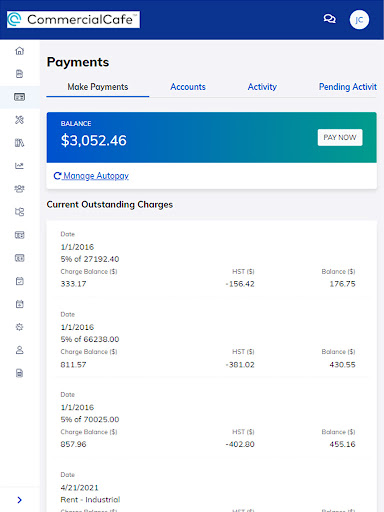Select the payments card icon in sidebar
Image resolution: width=384 pixels, height=512 pixels.
20,97
